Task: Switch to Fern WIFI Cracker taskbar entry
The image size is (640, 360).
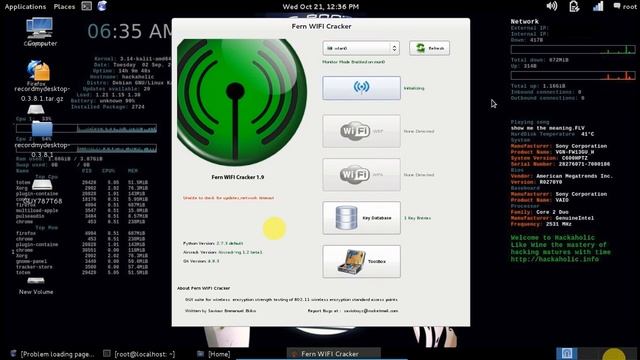Action: click(333, 353)
